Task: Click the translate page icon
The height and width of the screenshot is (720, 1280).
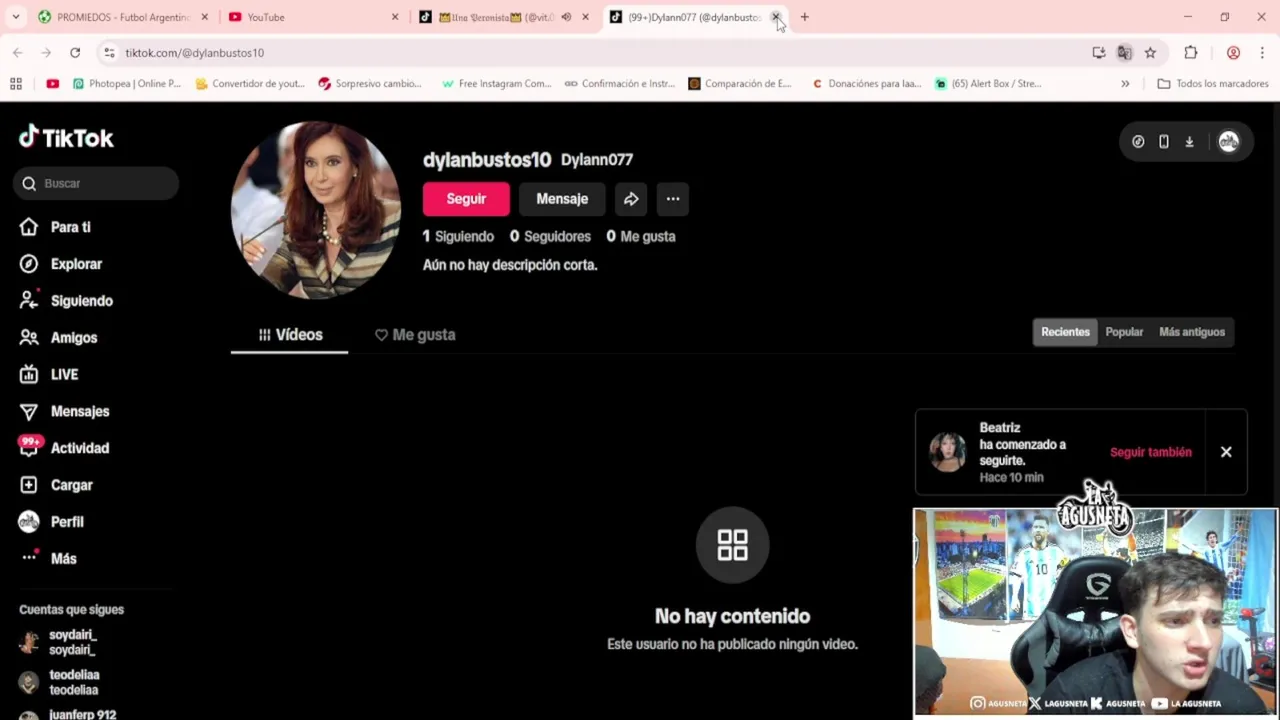Action: 1124,53
